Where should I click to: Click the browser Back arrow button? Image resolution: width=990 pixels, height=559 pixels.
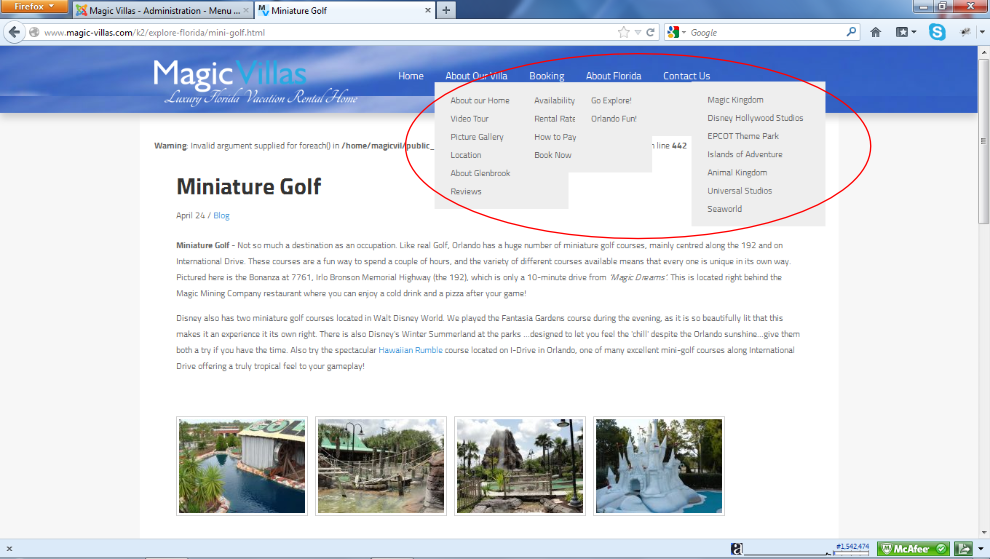14,32
